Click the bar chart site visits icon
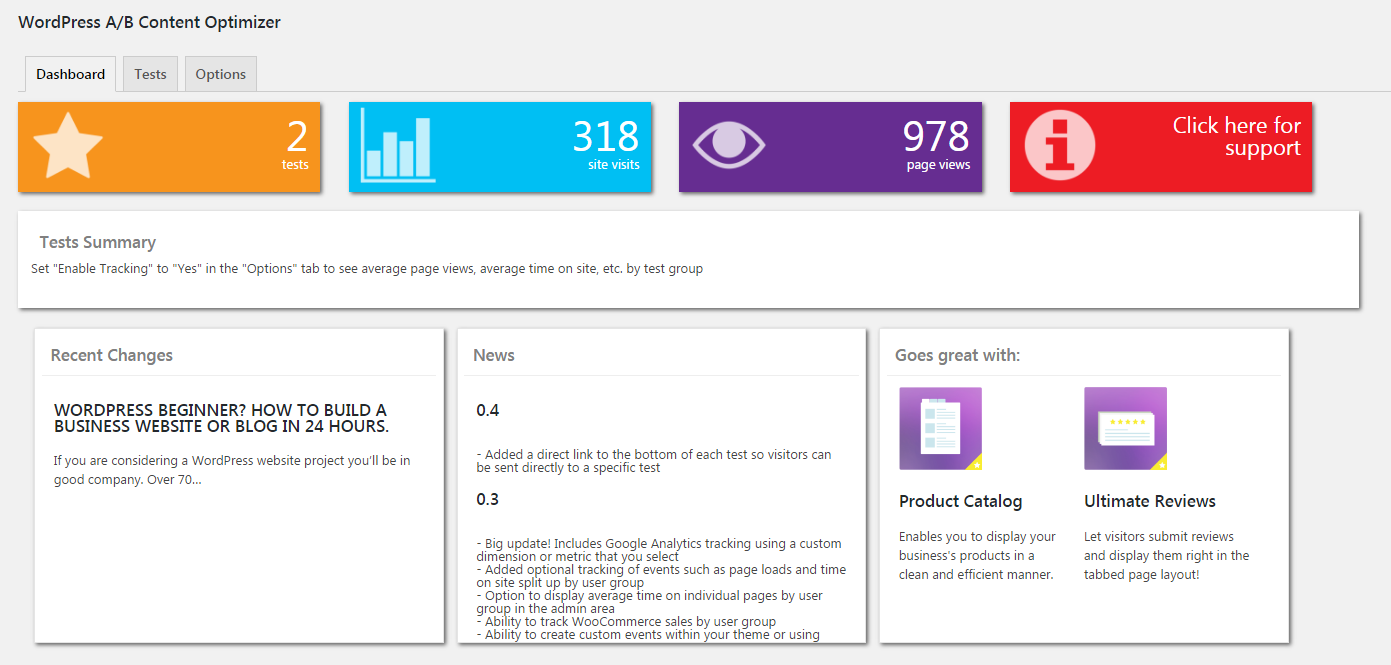1391x665 pixels. click(x=398, y=146)
